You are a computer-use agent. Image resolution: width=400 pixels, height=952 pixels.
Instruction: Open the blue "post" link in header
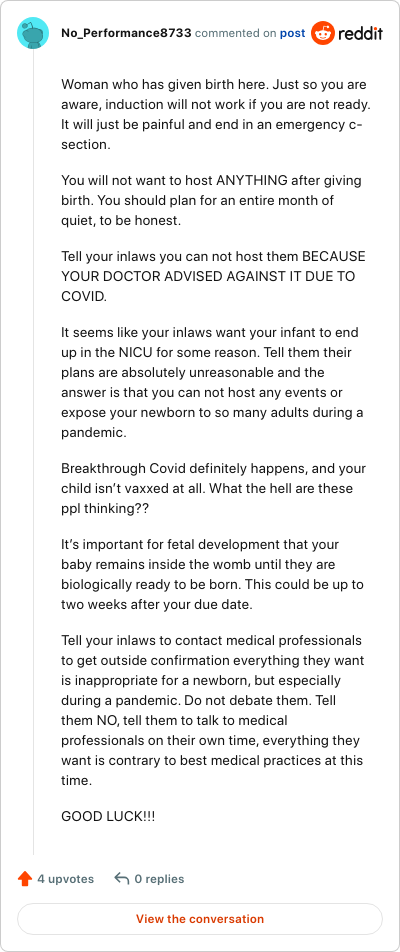(293, 33)
